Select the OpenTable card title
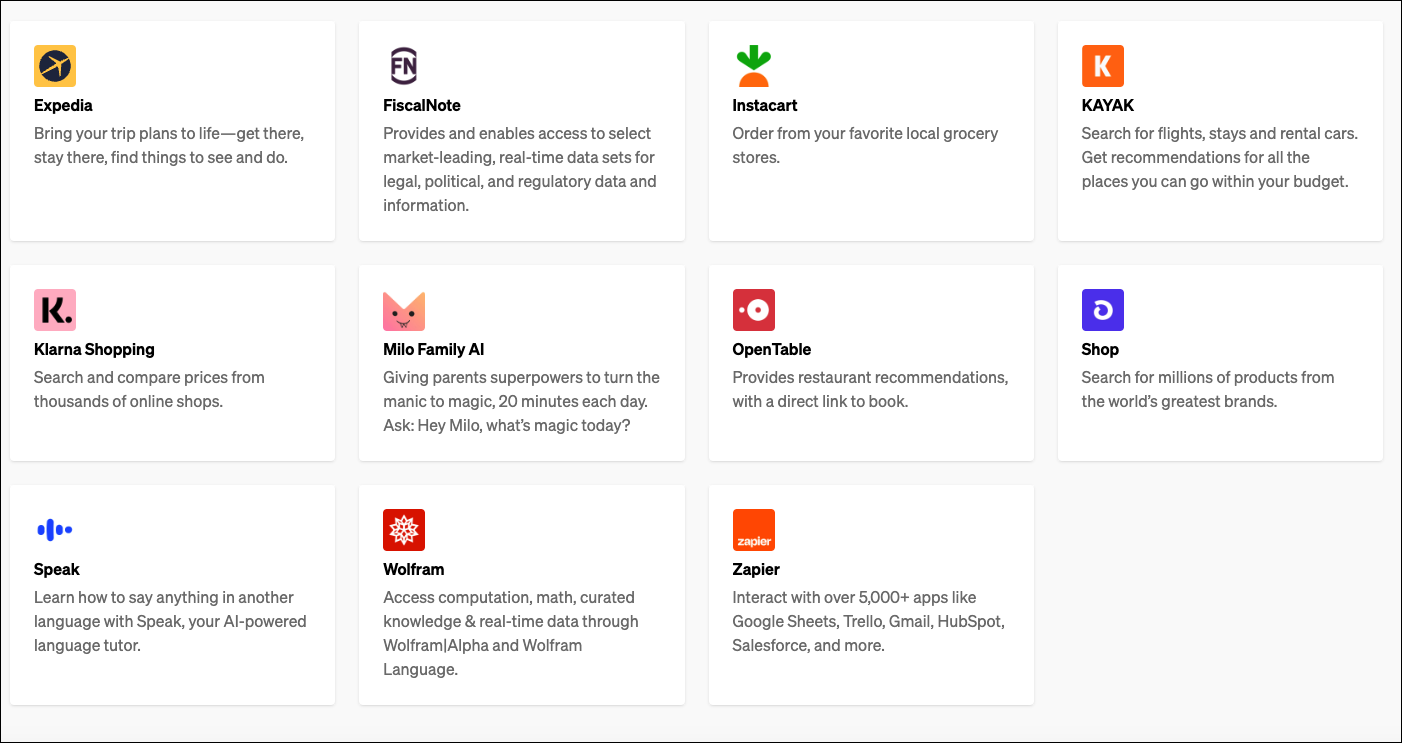This screenshot has width=1402, height=743. [771, 350]
